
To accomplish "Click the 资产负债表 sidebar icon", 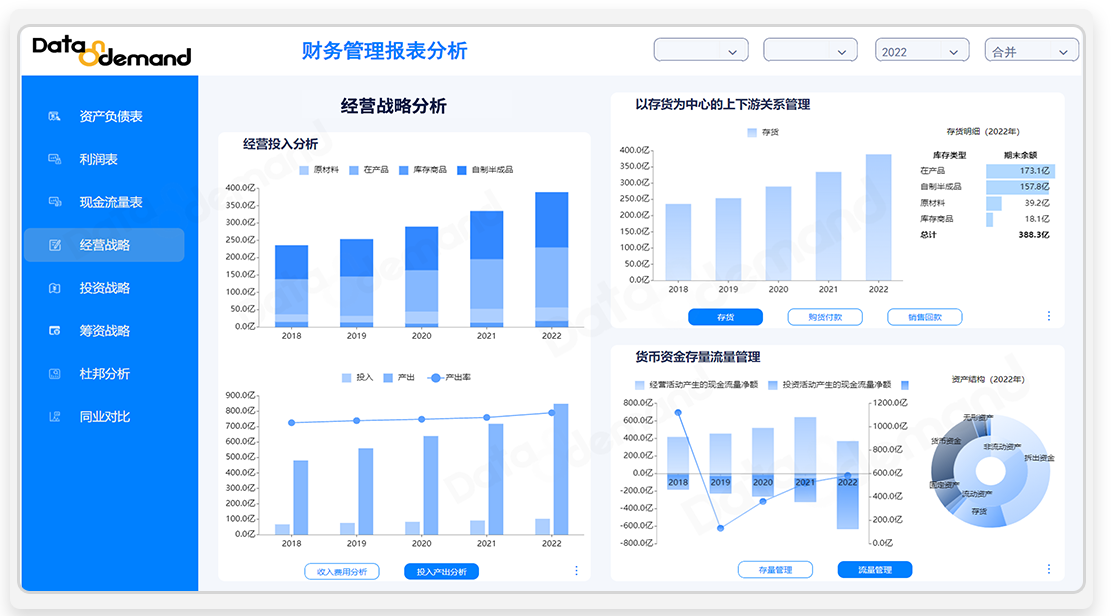I will click(55, 116).
